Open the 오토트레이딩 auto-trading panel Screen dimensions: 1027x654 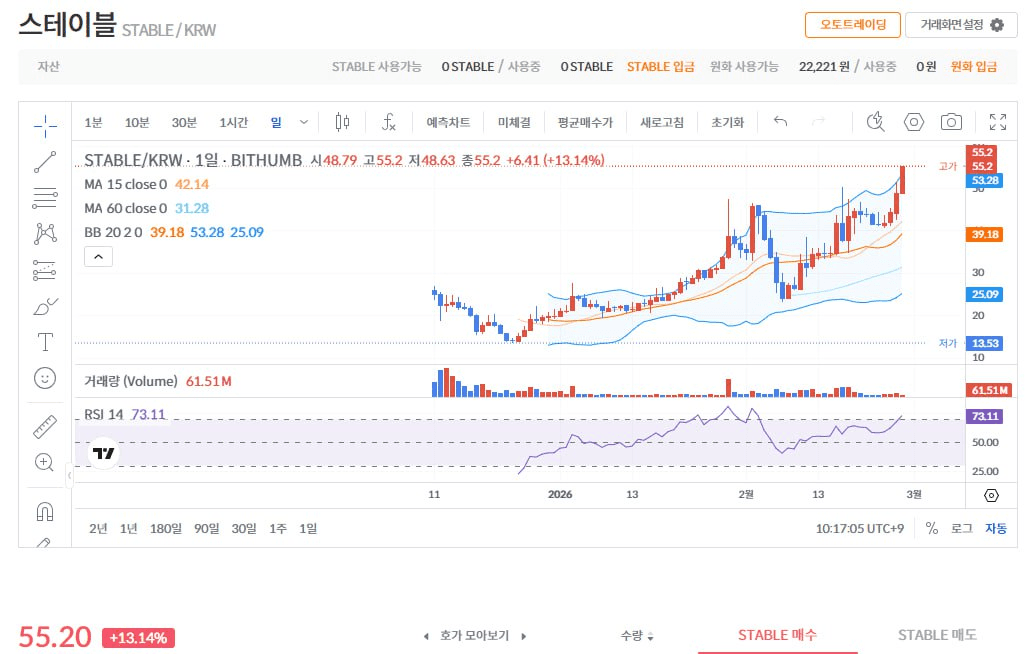click(x=852, y=24)
